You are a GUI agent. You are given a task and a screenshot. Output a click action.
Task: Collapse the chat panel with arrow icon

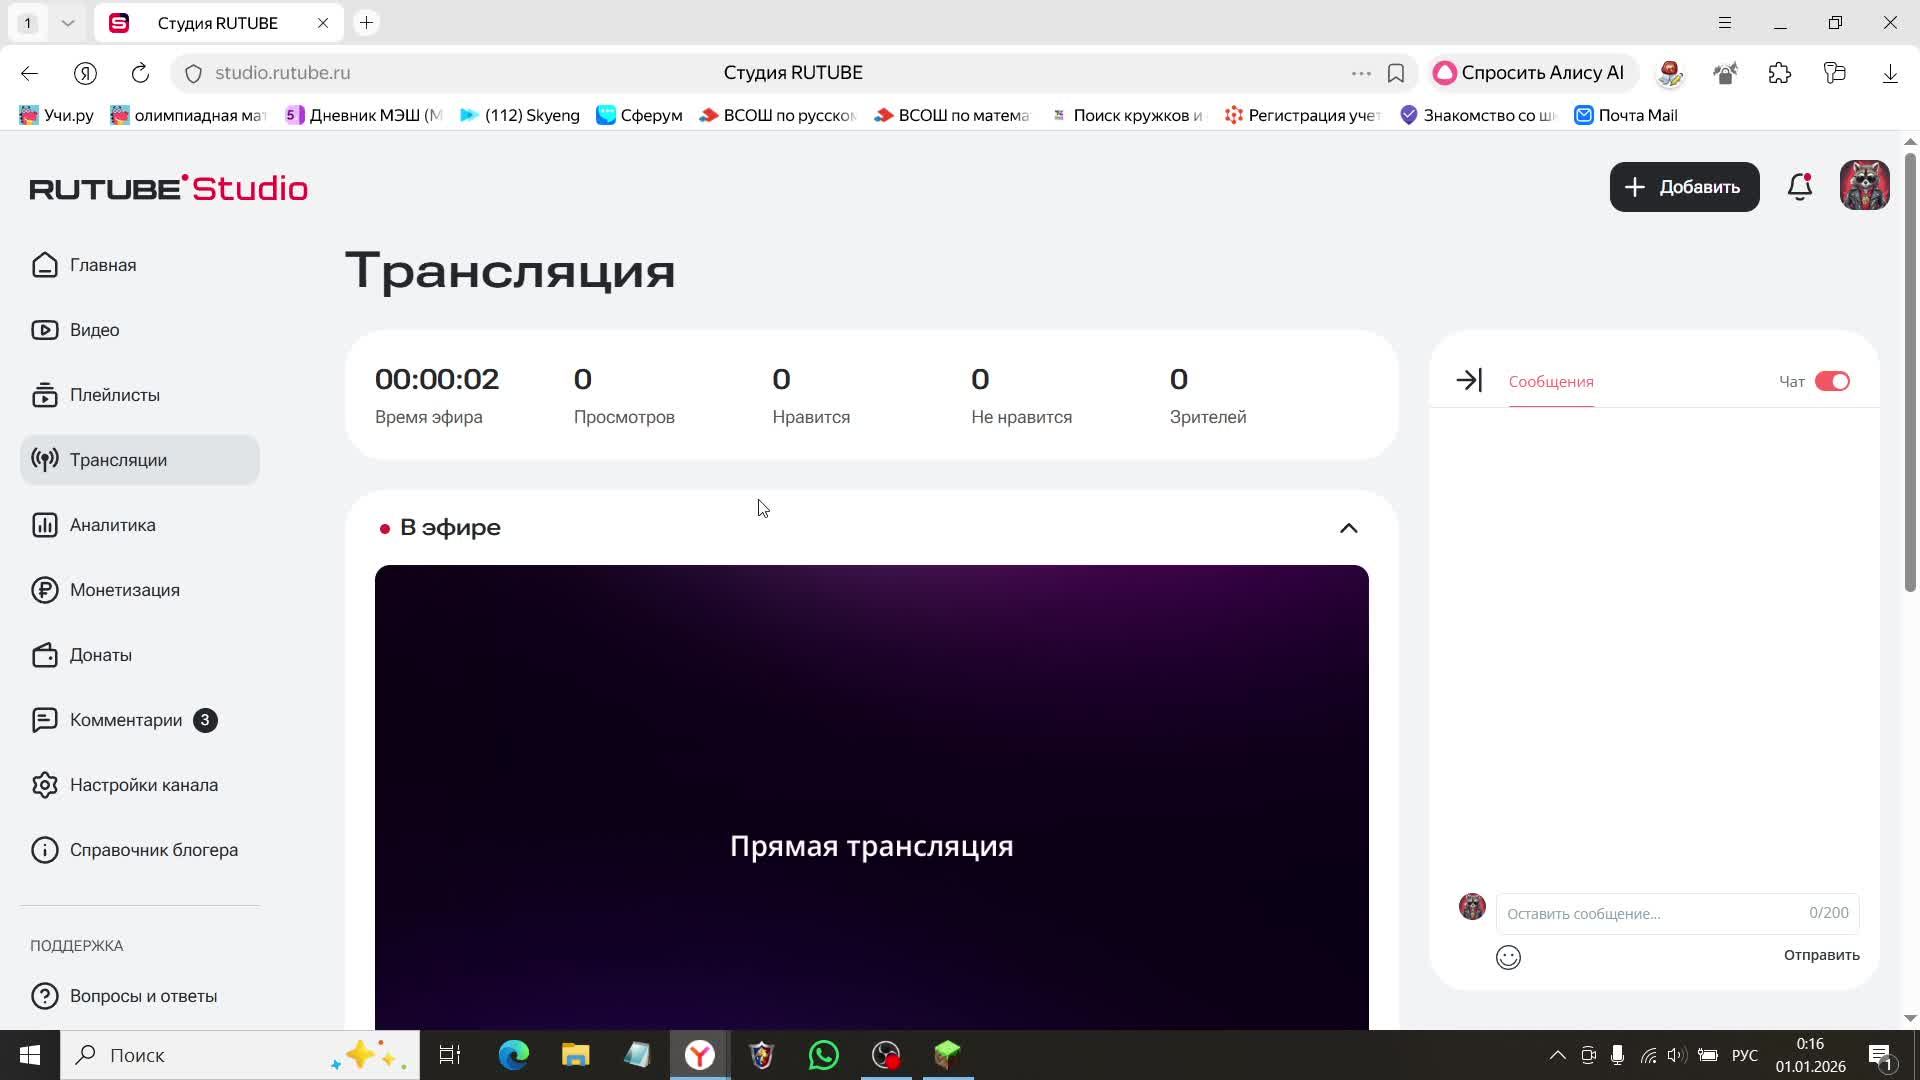tap(1469, 381)
